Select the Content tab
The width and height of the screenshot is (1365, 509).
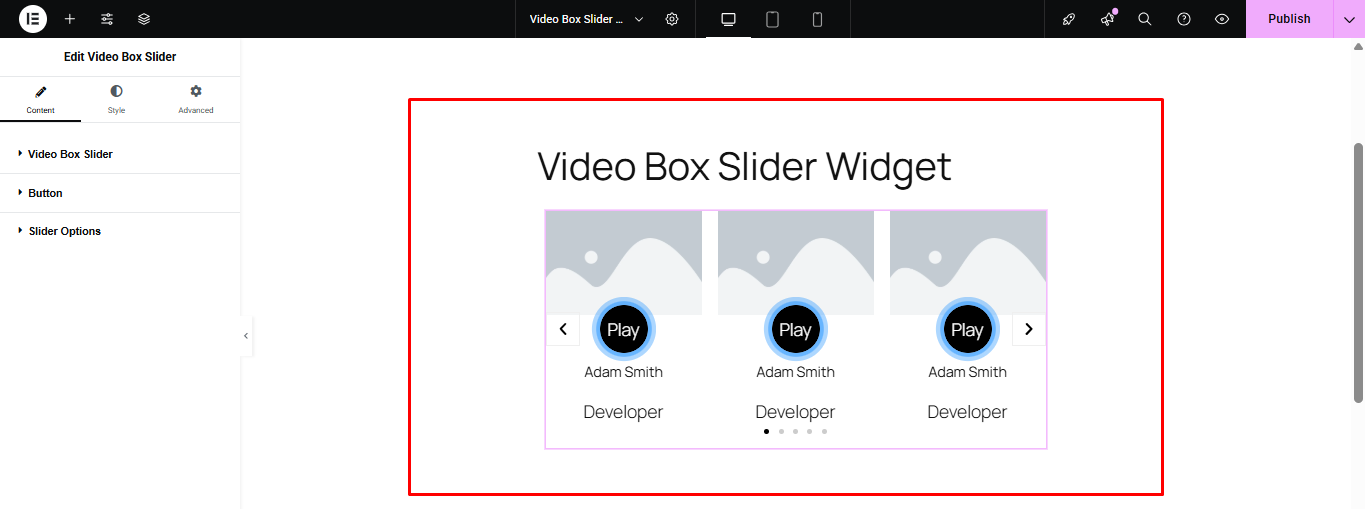click(41, 100)
